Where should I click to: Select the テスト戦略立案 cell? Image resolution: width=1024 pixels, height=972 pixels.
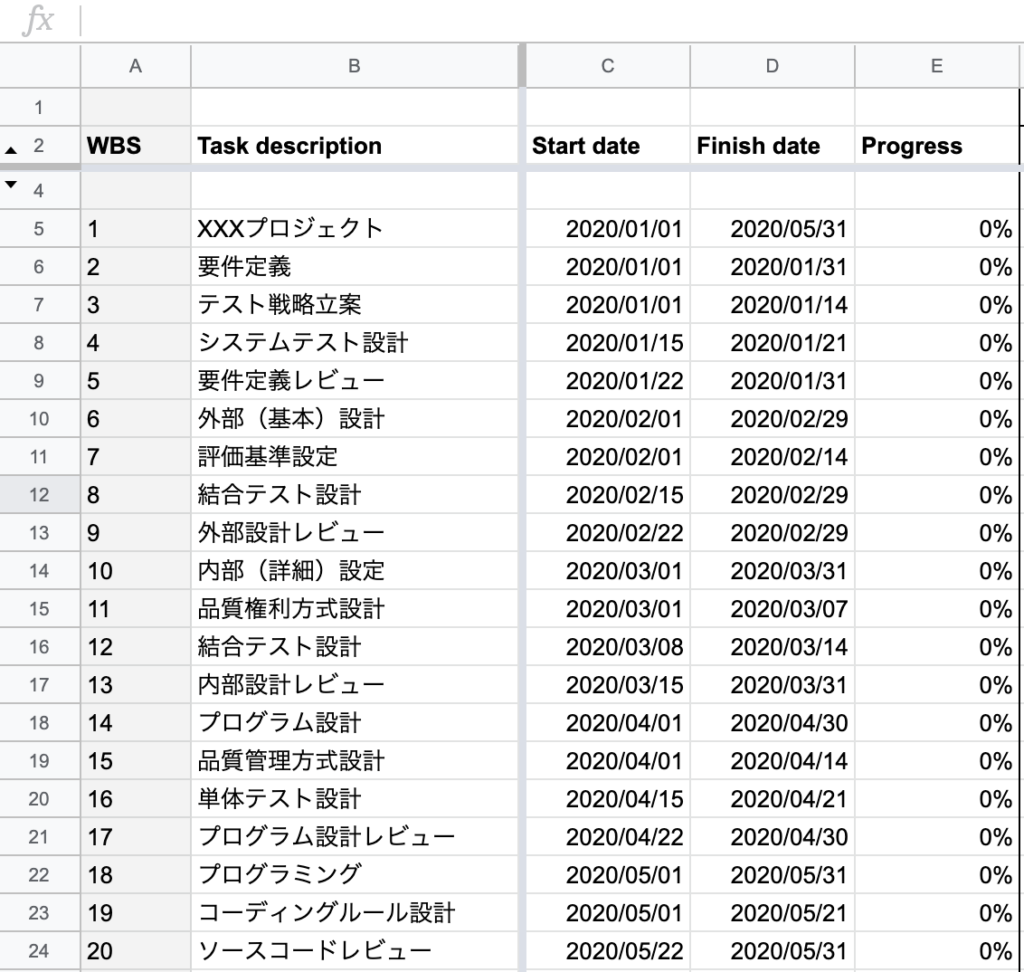[x=354, y=304]
